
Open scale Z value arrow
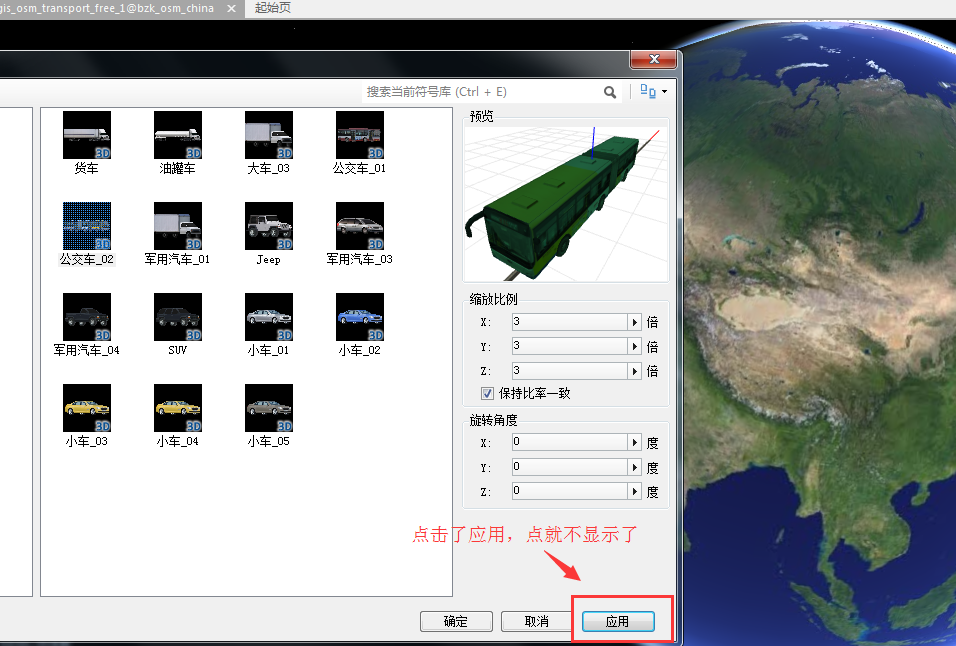click(635, 371)
